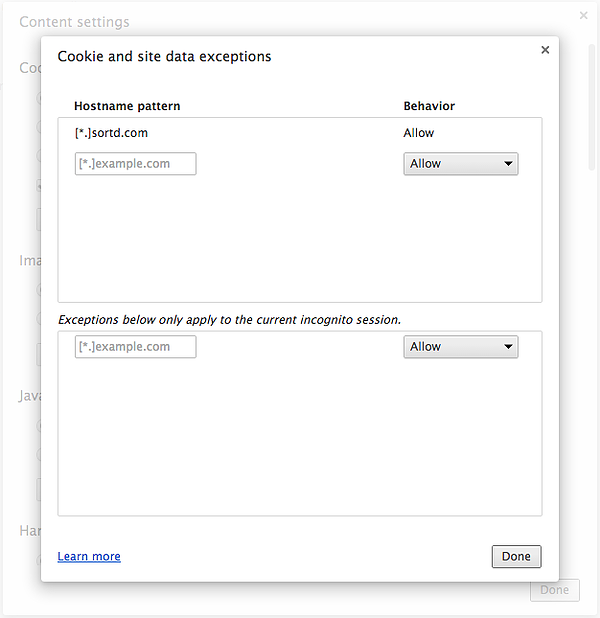Viewport: 600px width, 618px height.
Task: Open the Learn more link
Action: click(x=89, y=557)
